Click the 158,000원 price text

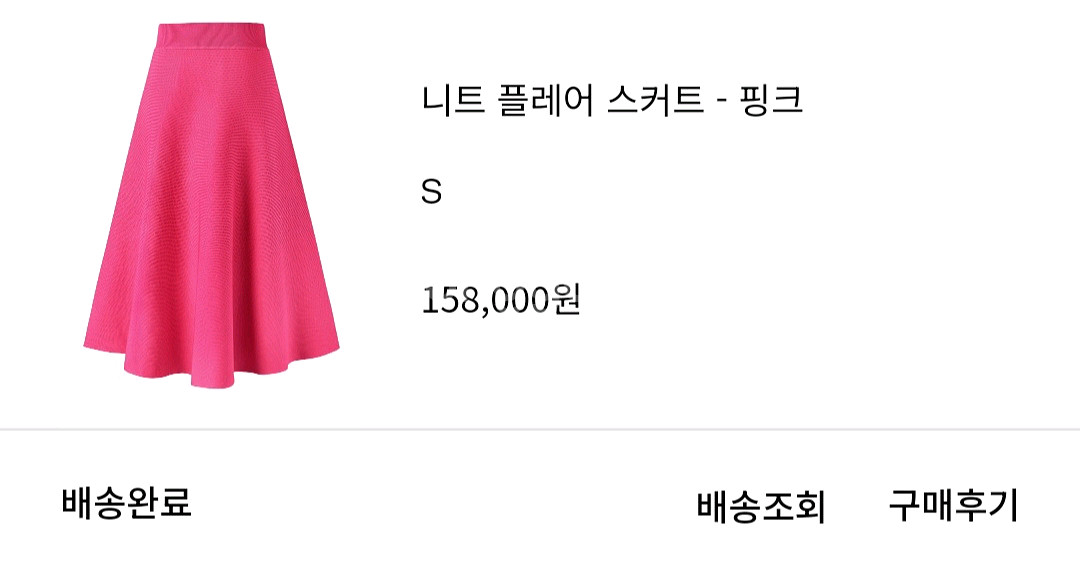[501, 300]
